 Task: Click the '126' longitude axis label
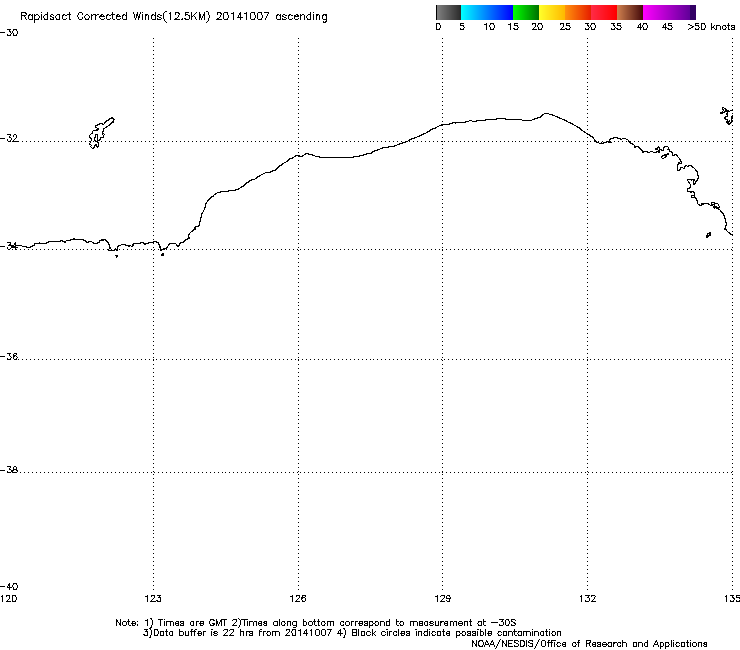coord(298,599)
